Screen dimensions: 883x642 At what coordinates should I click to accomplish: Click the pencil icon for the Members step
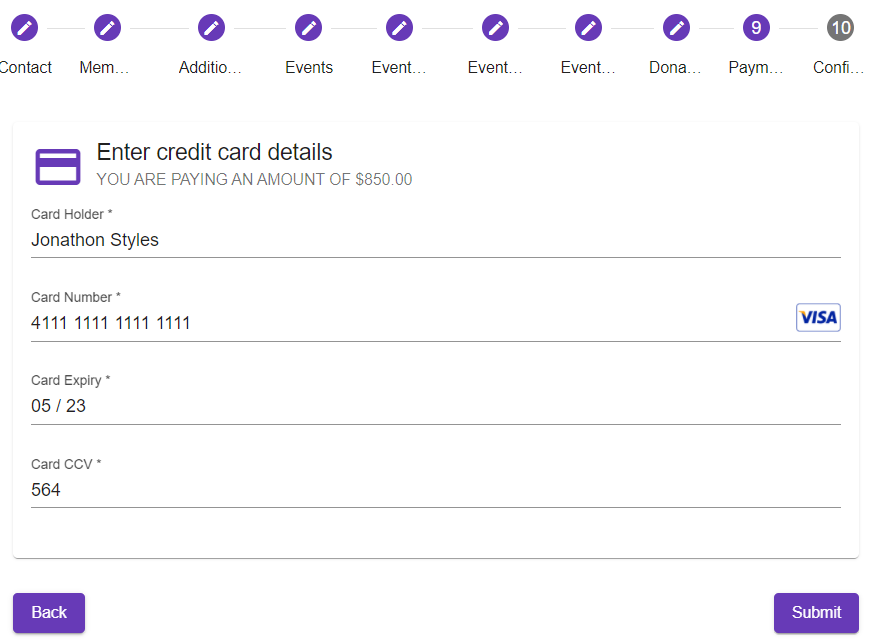click(107, 27)
